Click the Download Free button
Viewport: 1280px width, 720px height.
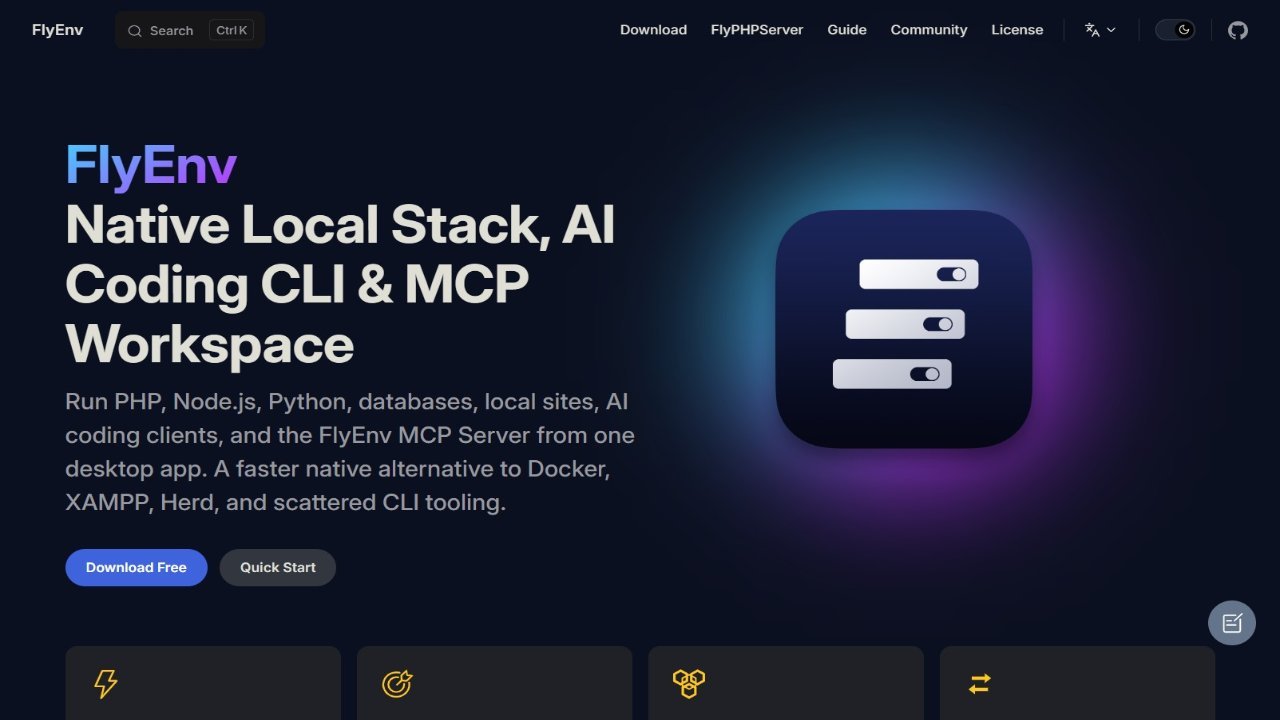coord(136,567)
